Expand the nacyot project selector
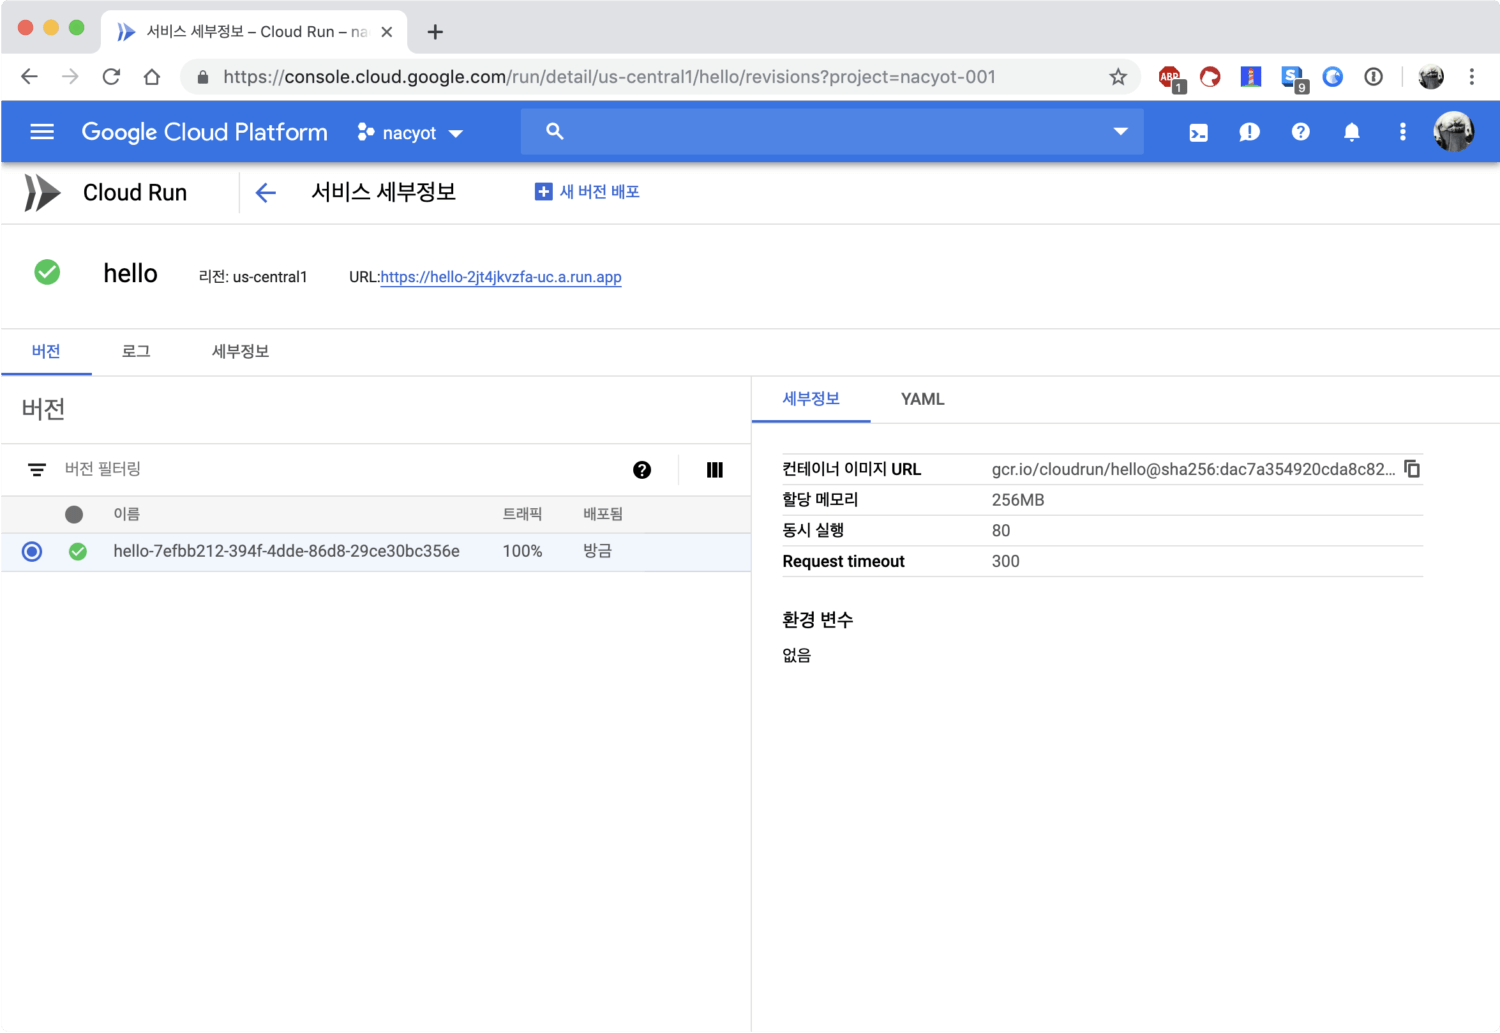This screenshot has height=1033, width=1500. pos(411,133)
